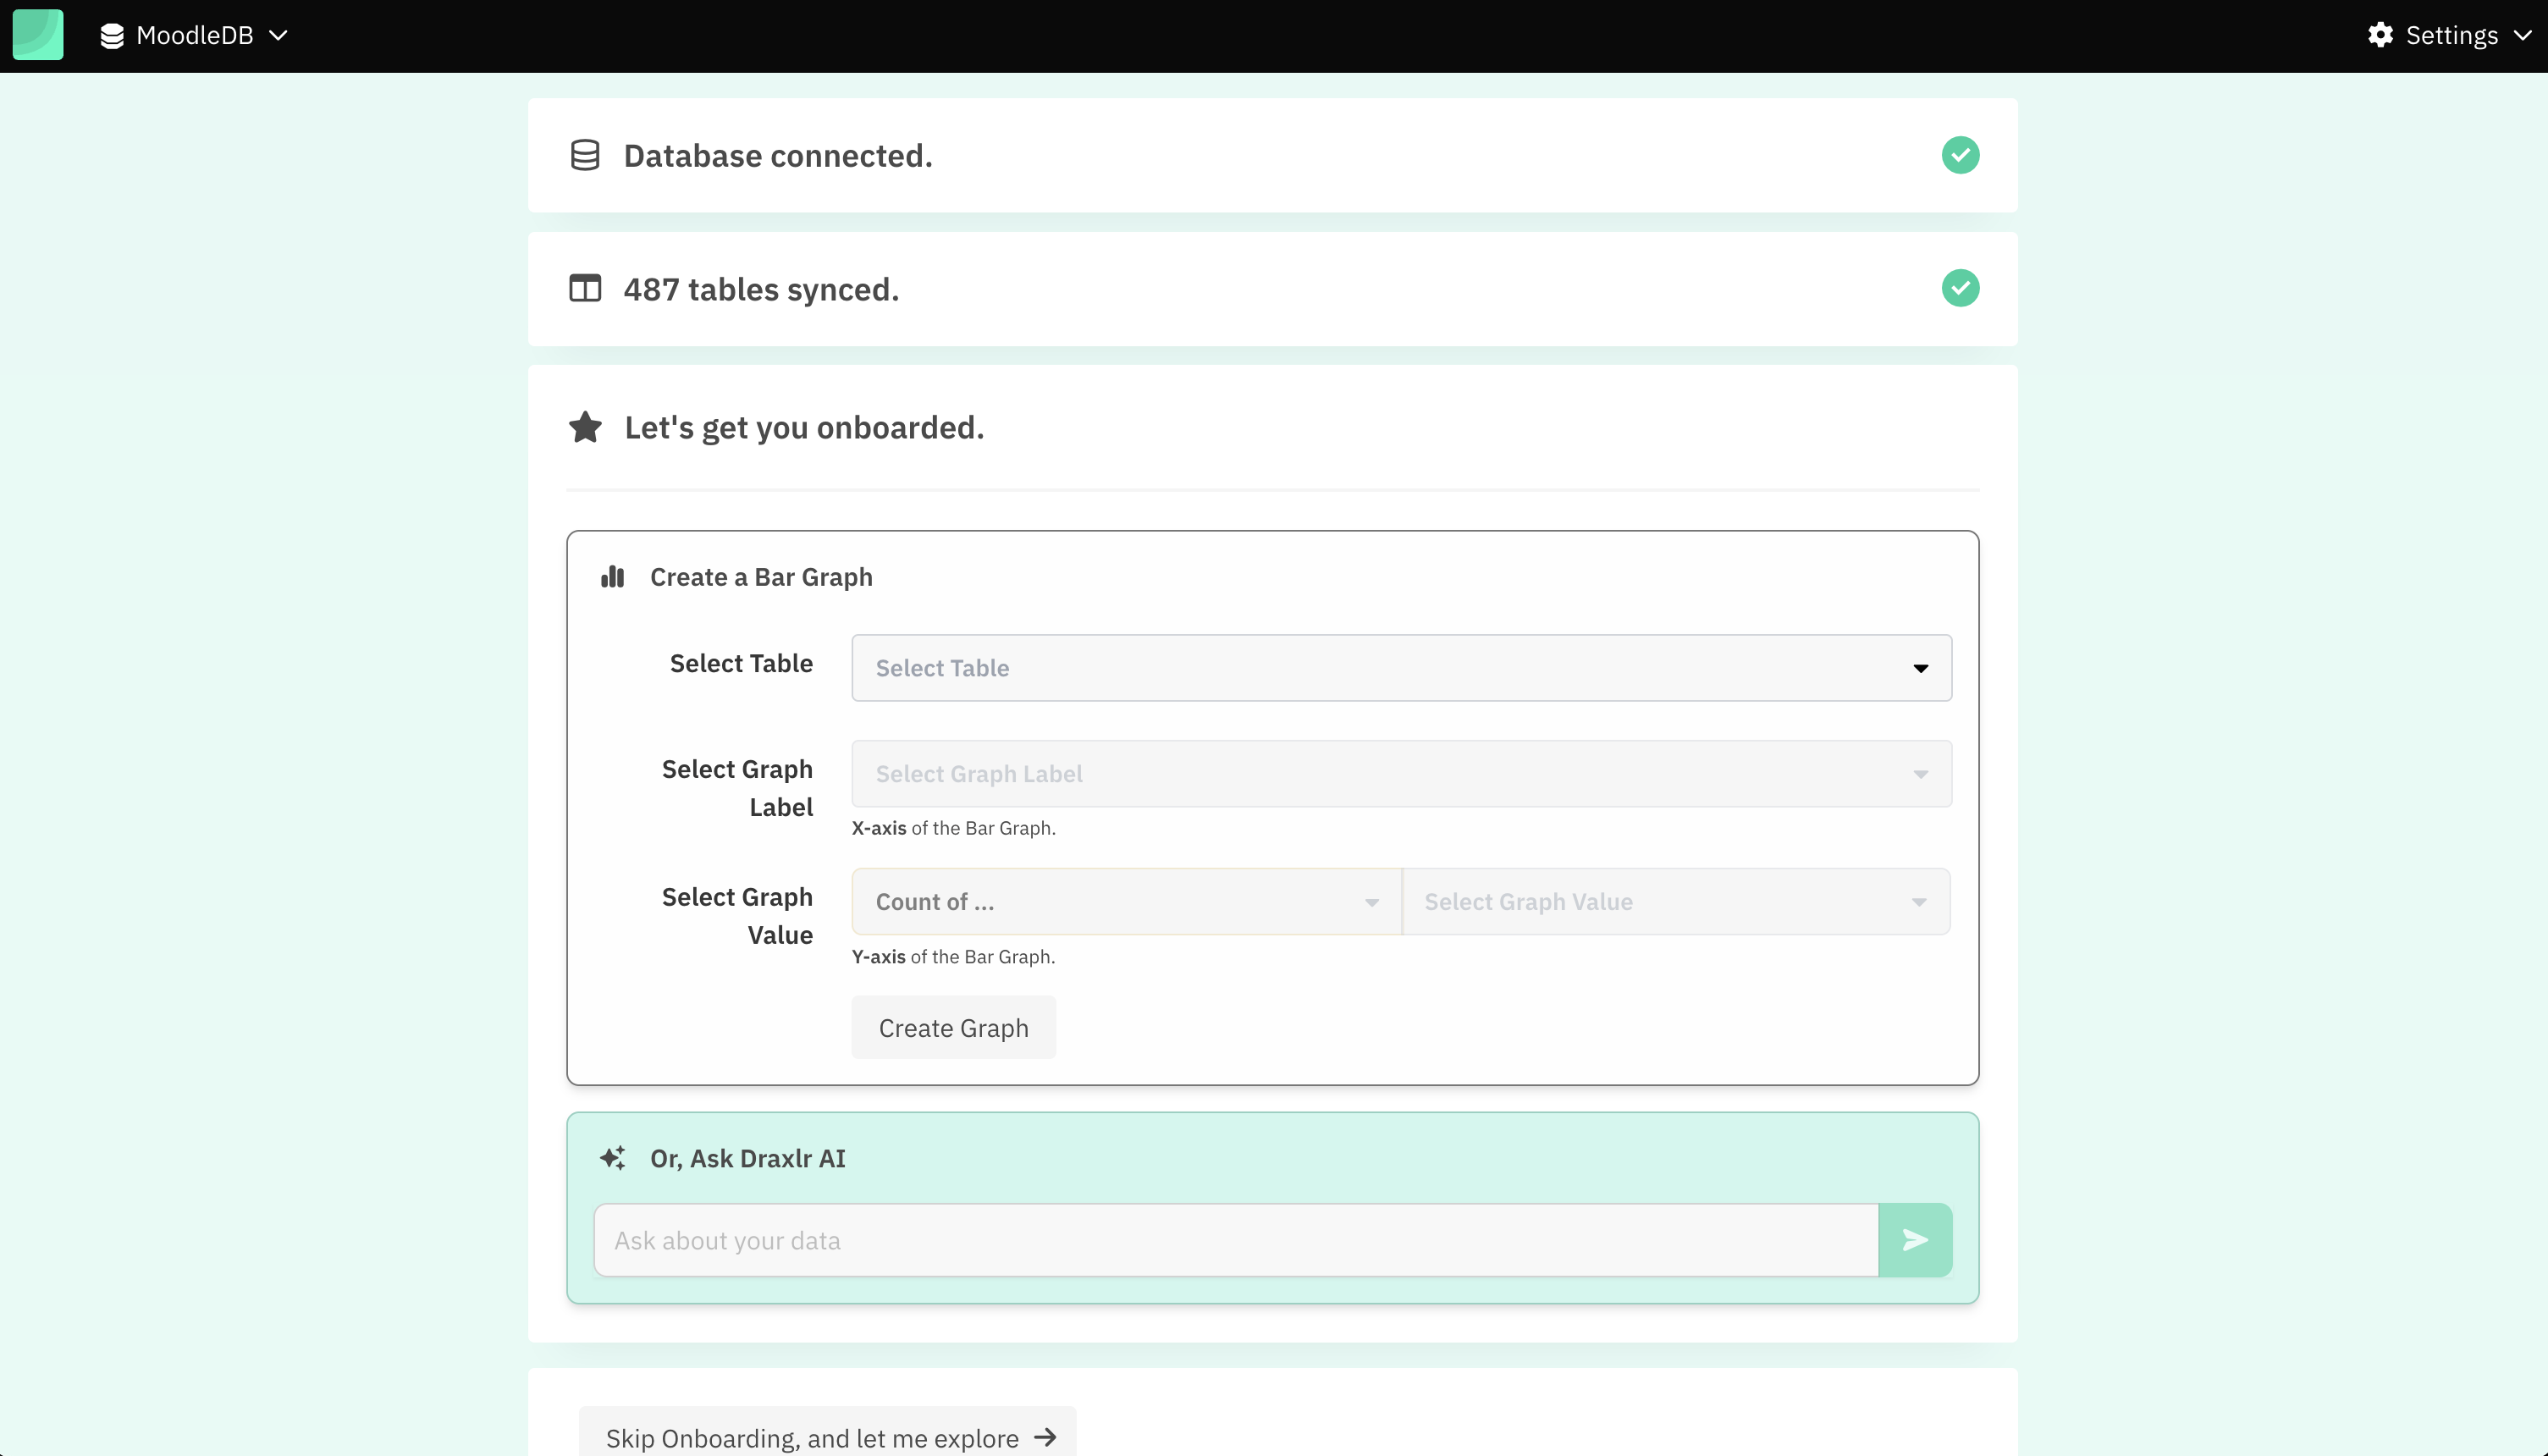2548x1456 pixels.
Task: Click the 'Select Graph Label' field label
Action: [738, 788]
